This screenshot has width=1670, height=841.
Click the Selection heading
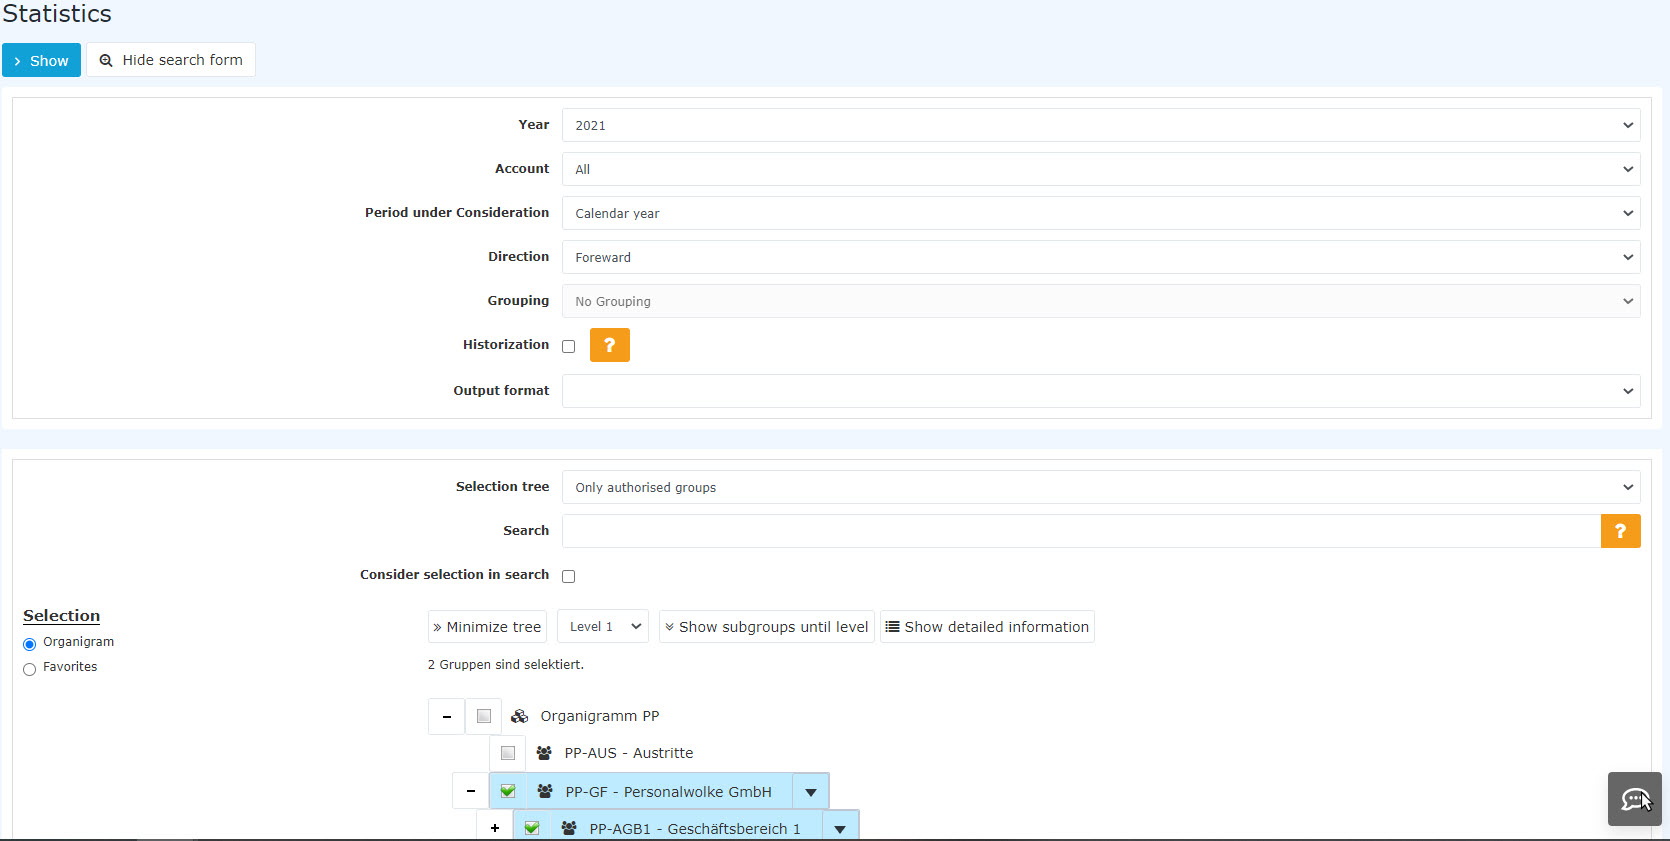pos(62,616)
